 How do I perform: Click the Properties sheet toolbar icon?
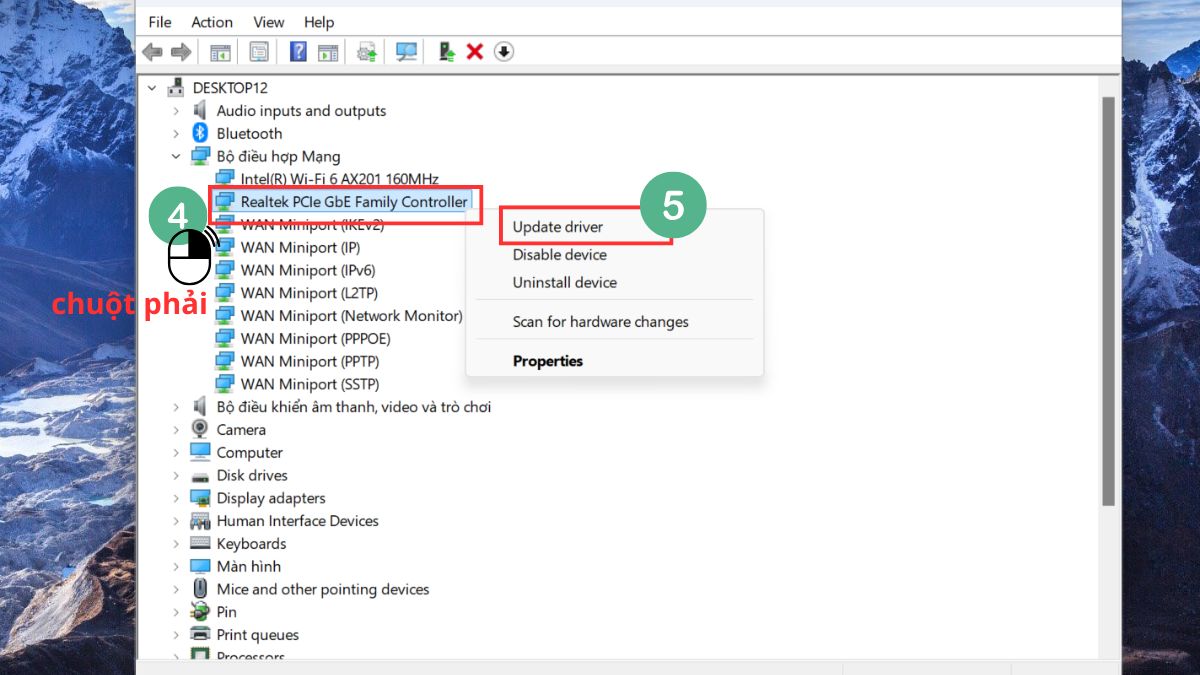[x=259, y=52]
